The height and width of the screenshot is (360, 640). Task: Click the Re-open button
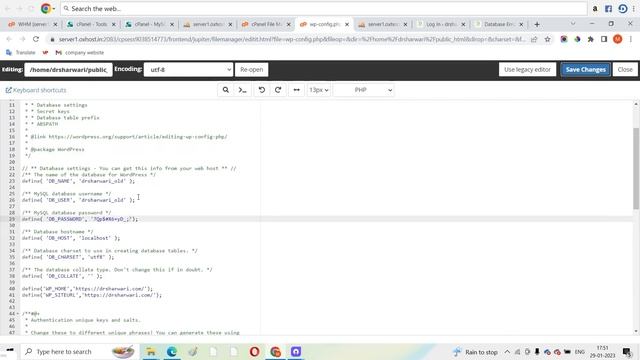tap(251, 69)
